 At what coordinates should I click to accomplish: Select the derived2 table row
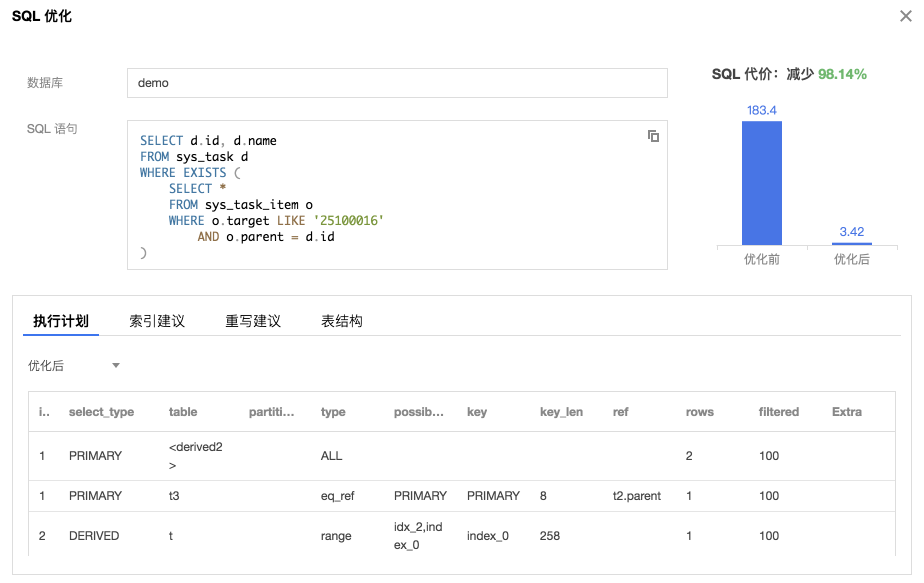tap(462, 456)
